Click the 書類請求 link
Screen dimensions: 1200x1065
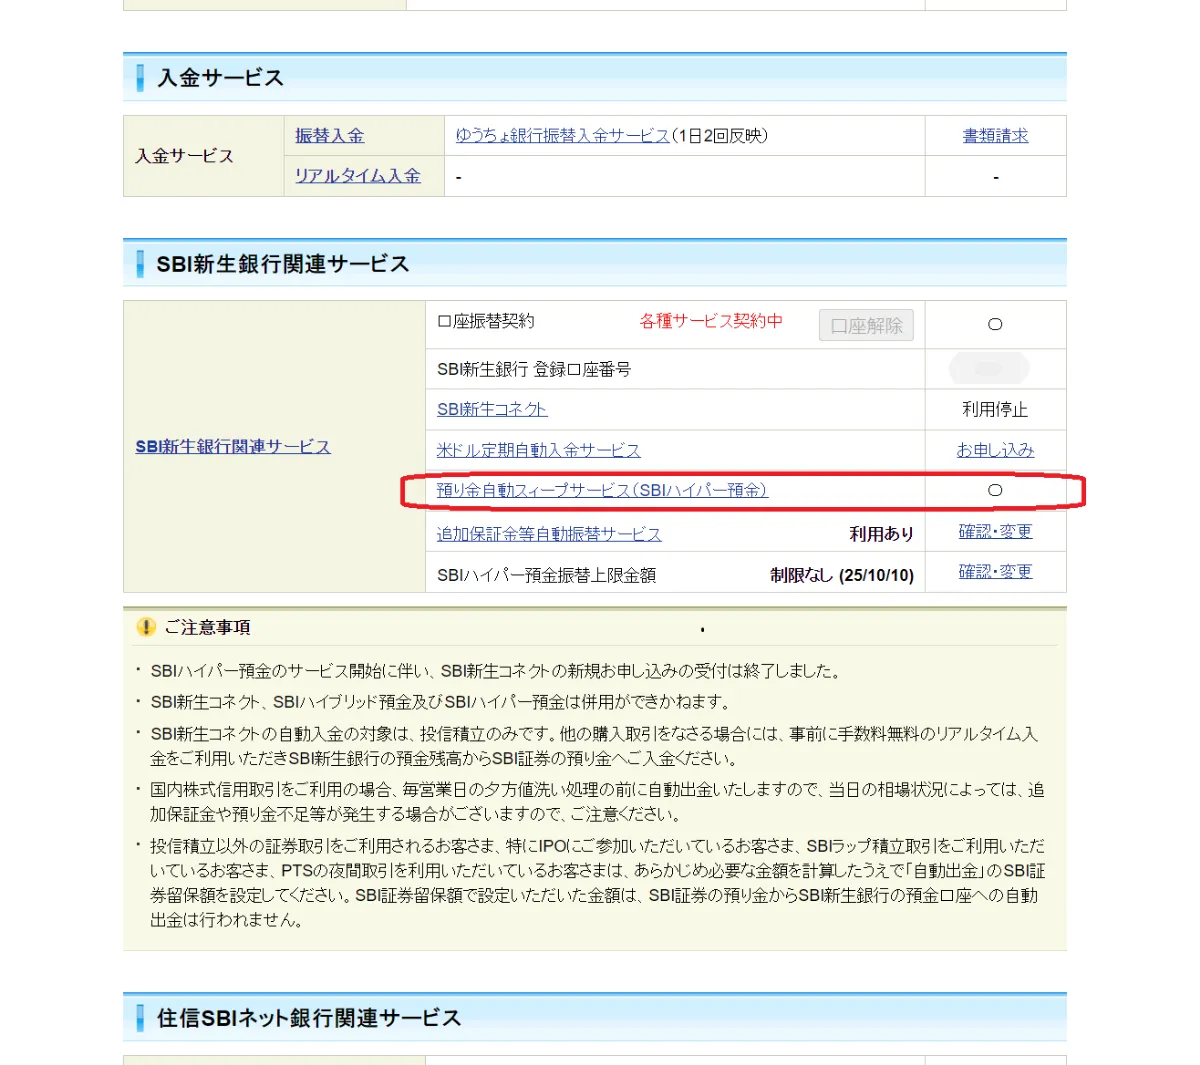click(994, 136)
